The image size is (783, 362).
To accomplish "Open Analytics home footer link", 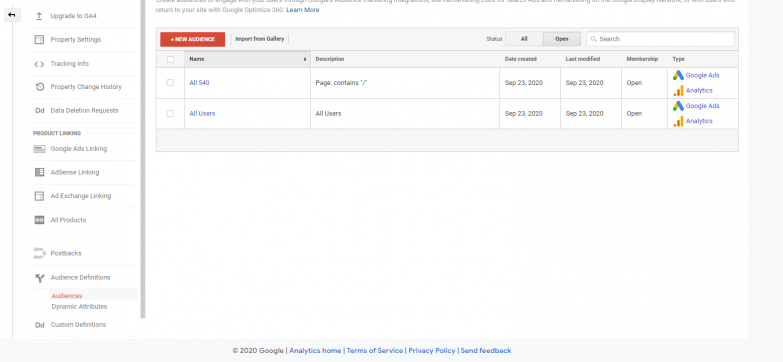I will (315, 351).
